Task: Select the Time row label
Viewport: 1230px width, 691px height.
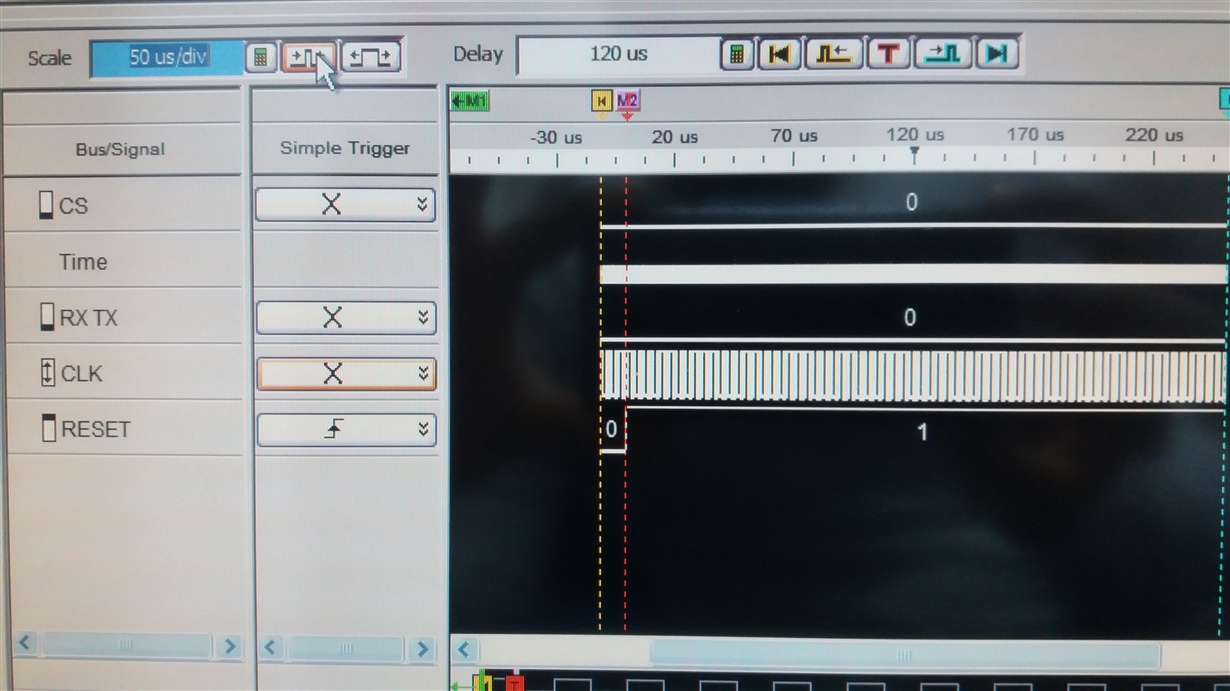Action: [x=83, y=262]
